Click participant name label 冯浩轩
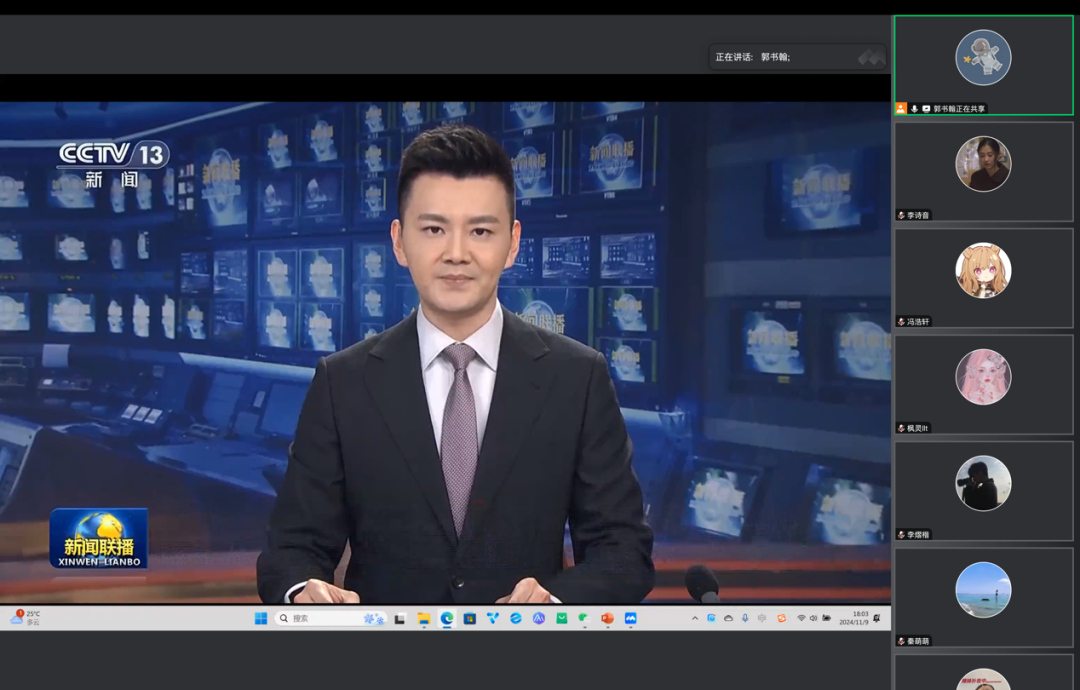The width and height of the screenshot is (1080, 690). click(918, 322)
